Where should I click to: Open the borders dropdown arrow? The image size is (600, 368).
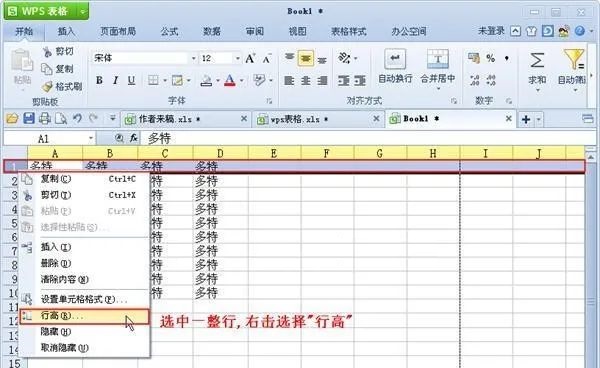click(x=165, y=81)
